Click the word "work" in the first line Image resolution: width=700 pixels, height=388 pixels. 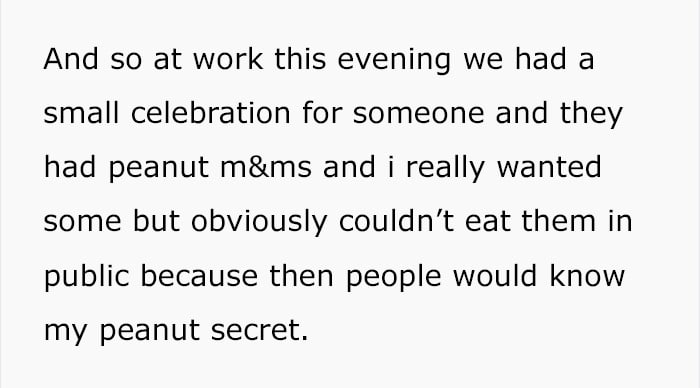228,59
